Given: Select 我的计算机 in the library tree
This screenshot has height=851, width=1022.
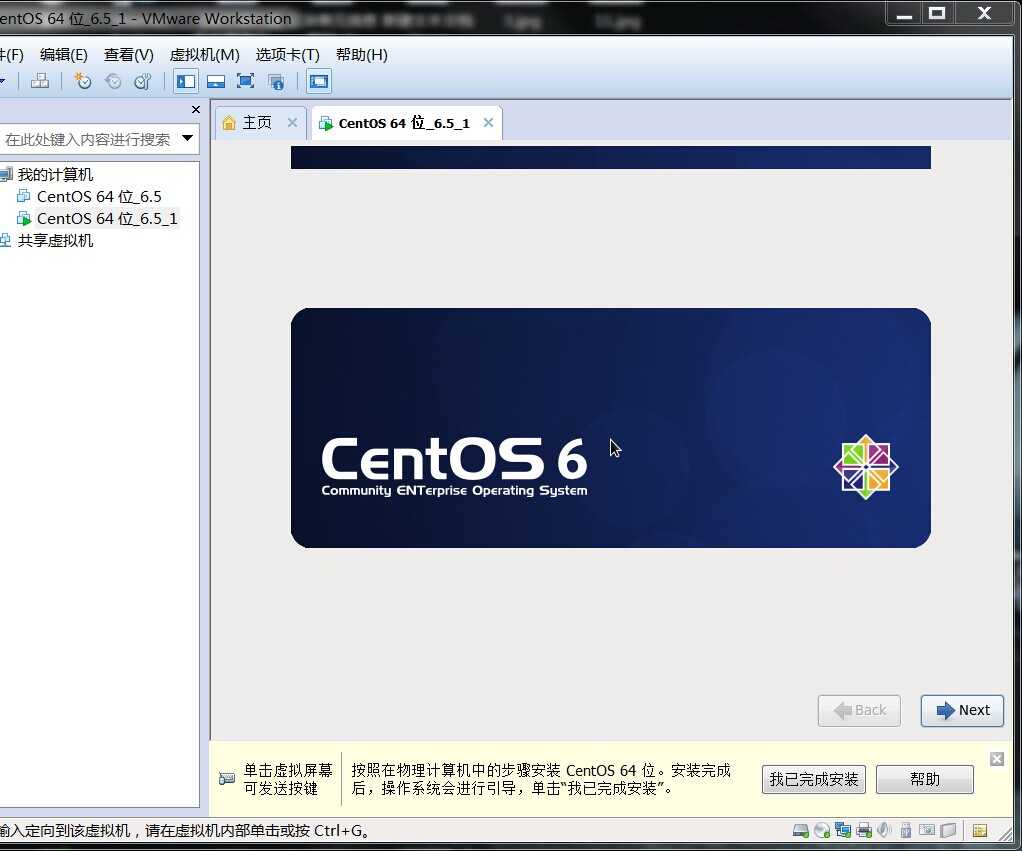Looking at the screenshot, I should pyautogui.click(x=55, y=175).
